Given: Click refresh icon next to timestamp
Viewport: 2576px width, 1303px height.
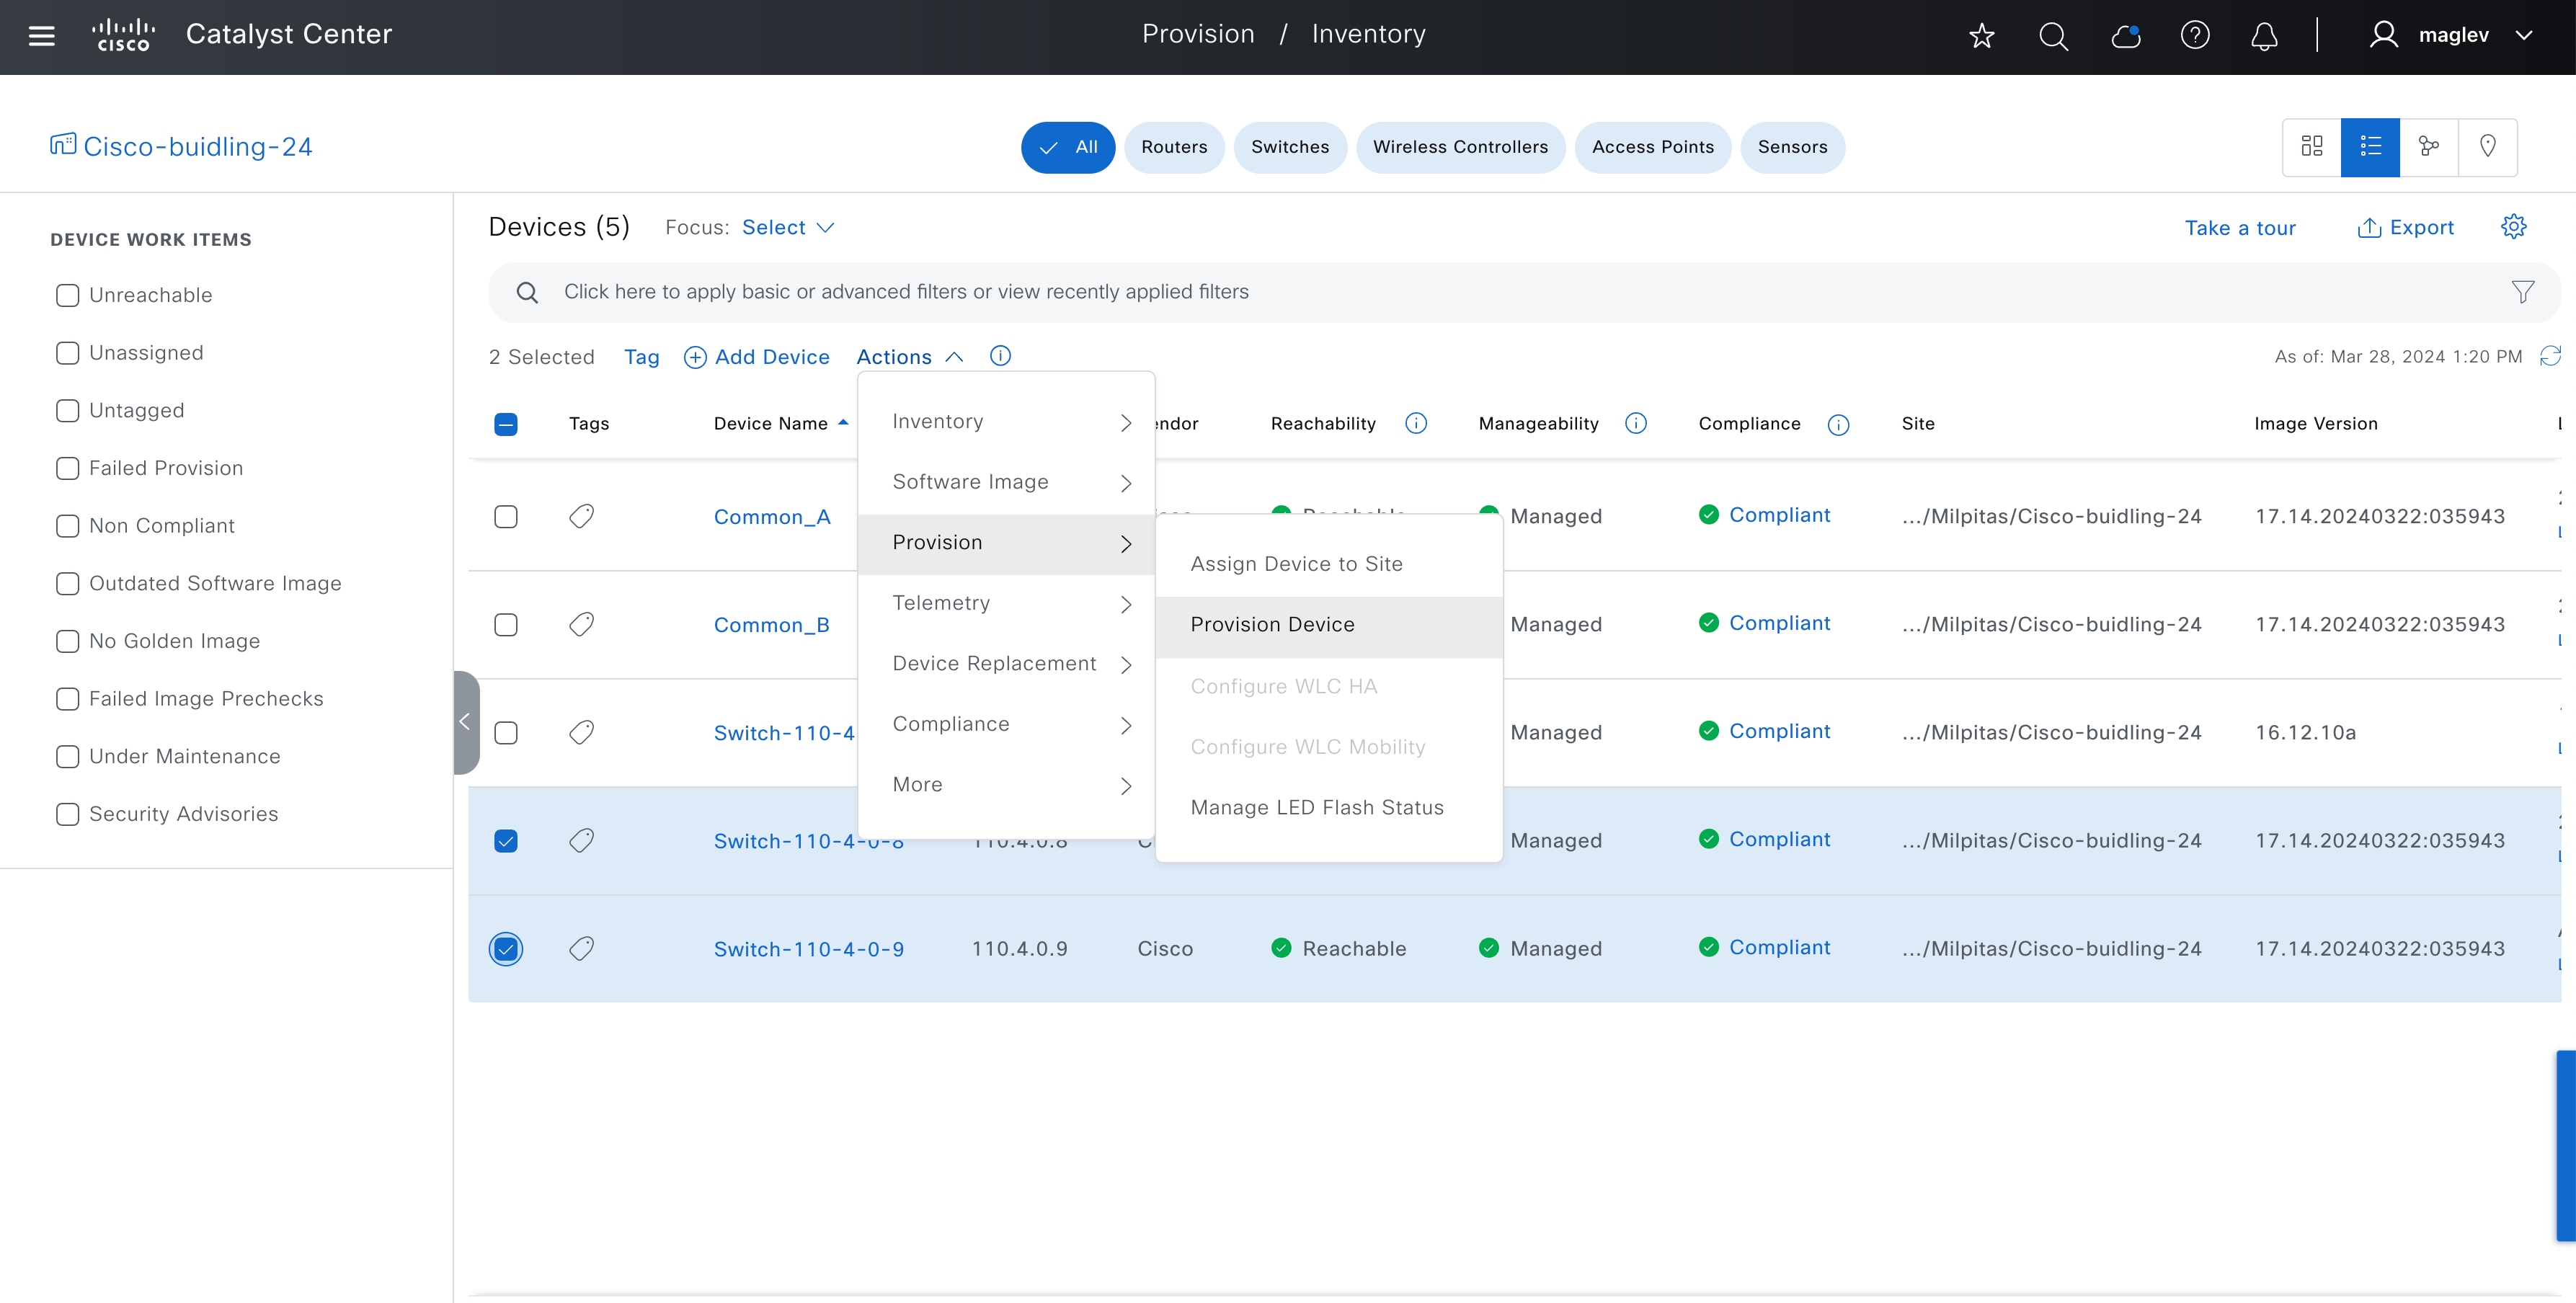Looking at the screenshot, I should pyautogui.click(x=2550, y=356).
